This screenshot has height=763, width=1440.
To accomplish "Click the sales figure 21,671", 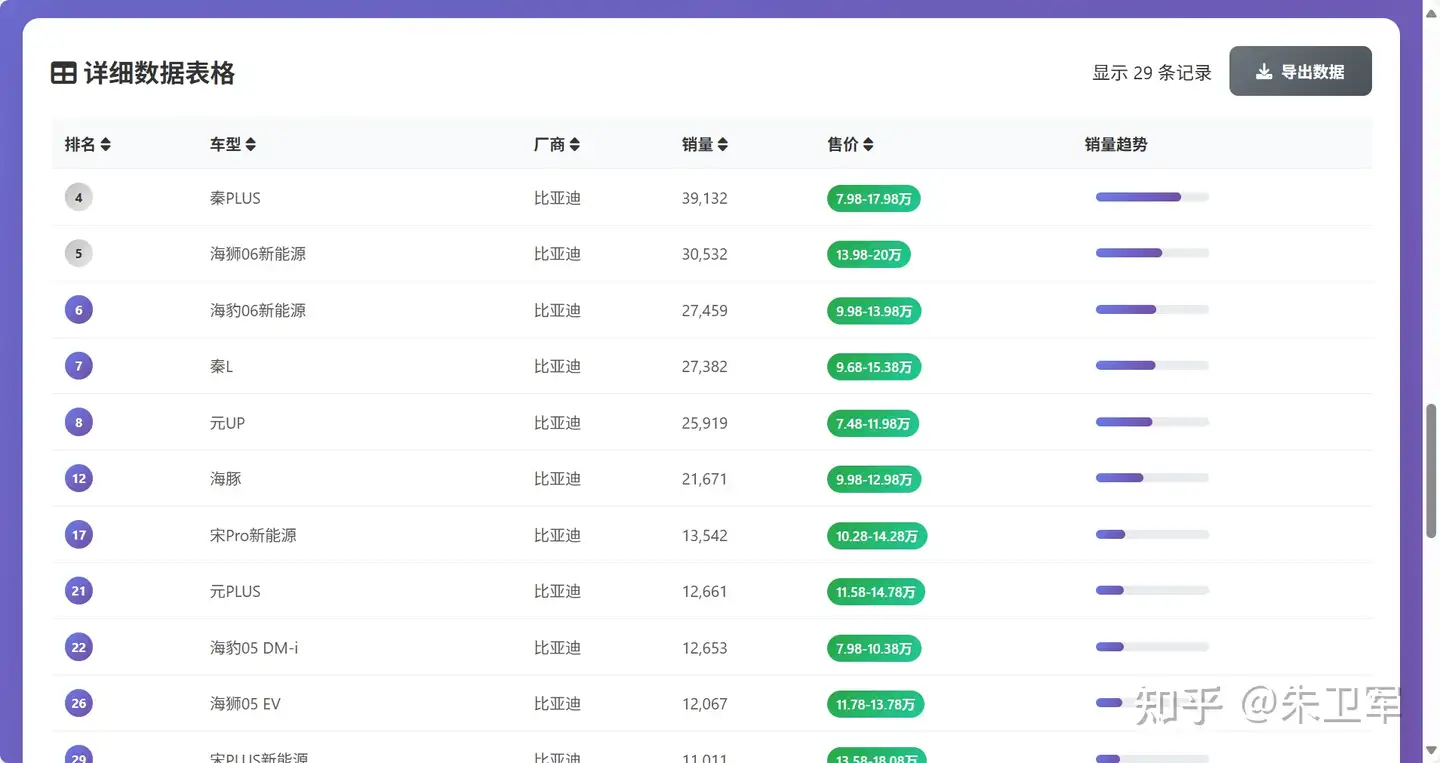I will pyautogui.click(x=704, y=478).
